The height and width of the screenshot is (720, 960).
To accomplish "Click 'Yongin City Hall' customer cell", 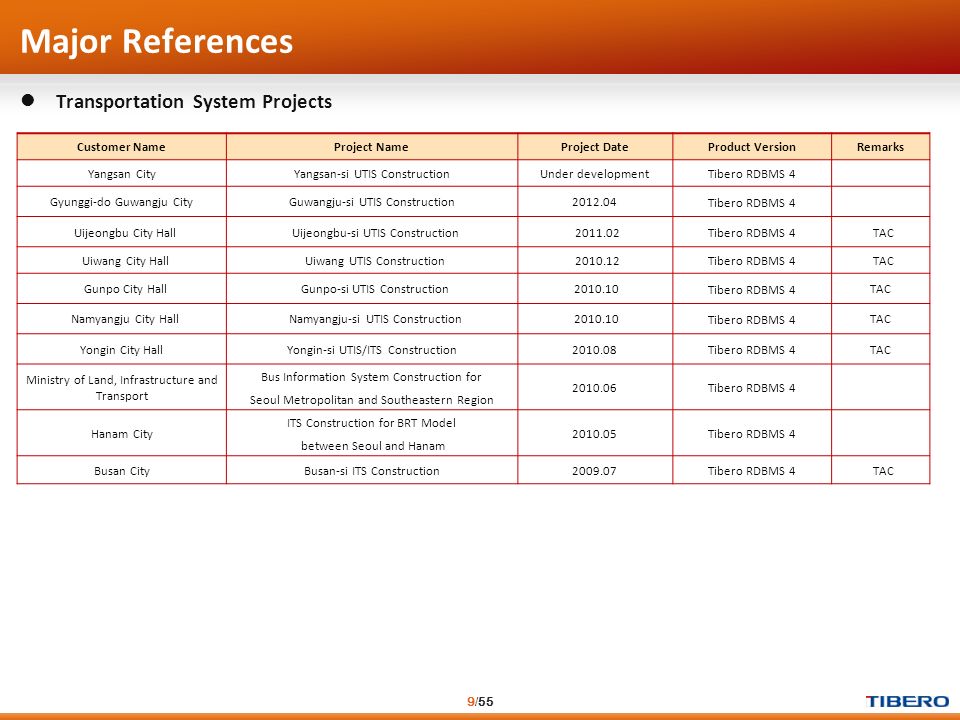I will [x=121, y=350].
